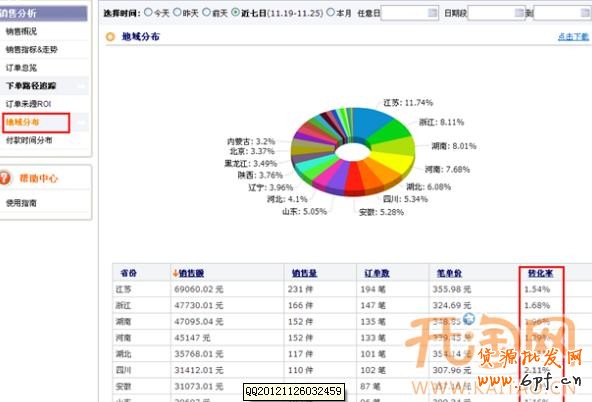
Task: Select the 前天 radio button
Action: [x=206, y=12]
